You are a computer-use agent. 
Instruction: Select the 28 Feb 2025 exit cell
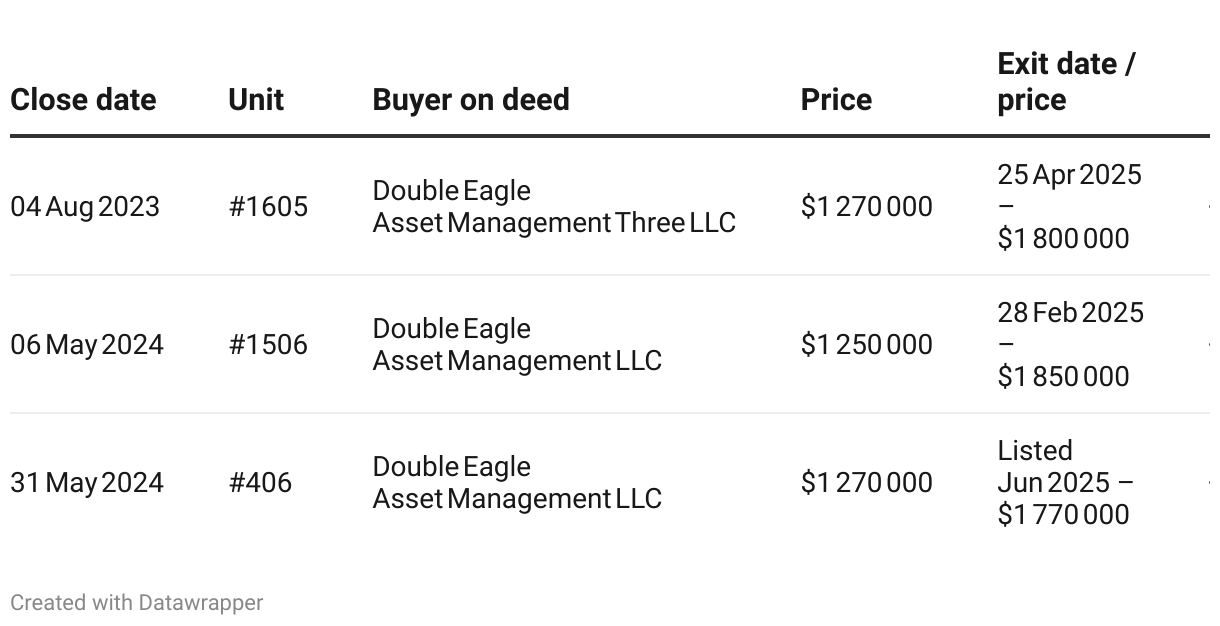pyautogui.click(x=1070, y=345)
